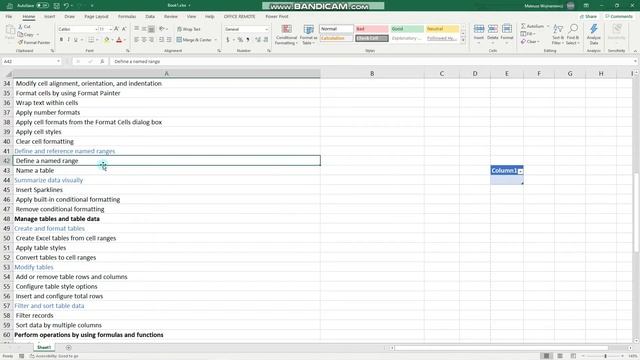This screenshot has height=360, width=640.
Task: Click the Delete cells icon
Action: point(493,29)
